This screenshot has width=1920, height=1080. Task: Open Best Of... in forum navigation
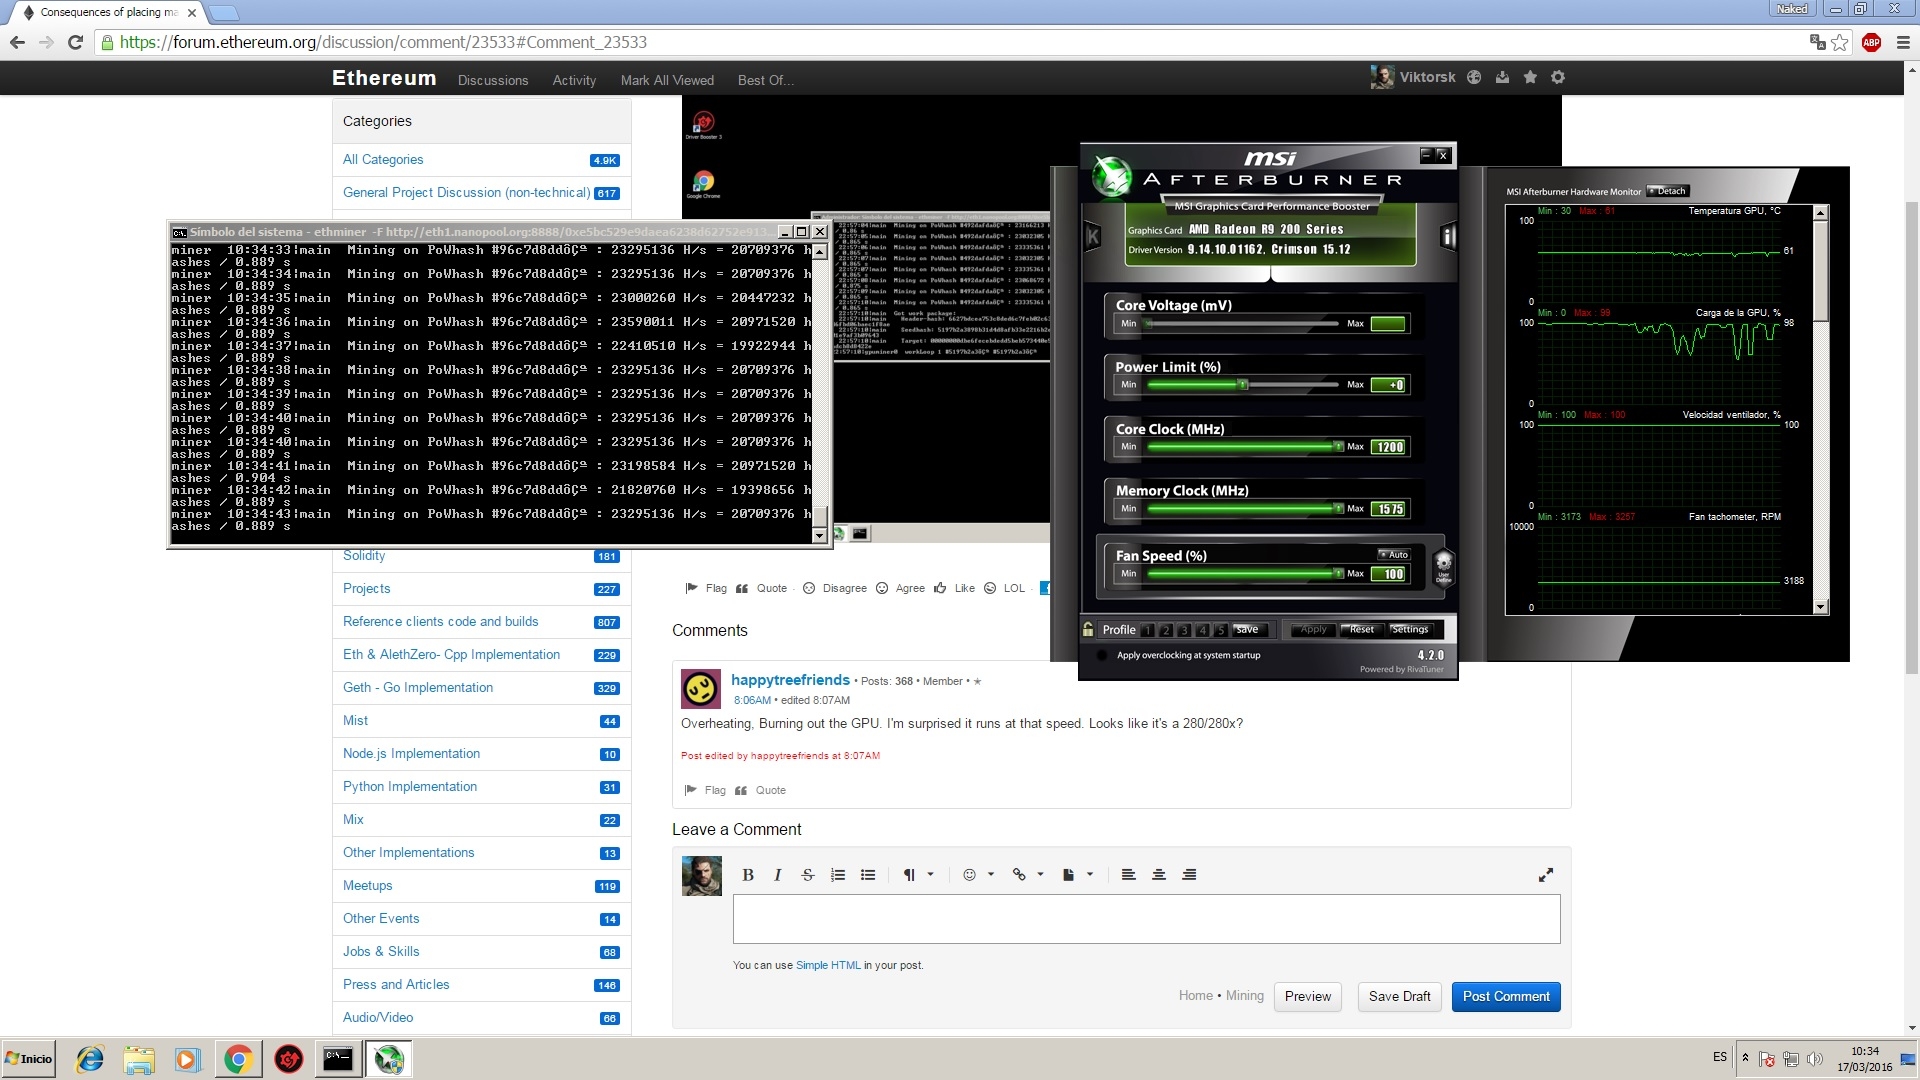click(766, 80)
